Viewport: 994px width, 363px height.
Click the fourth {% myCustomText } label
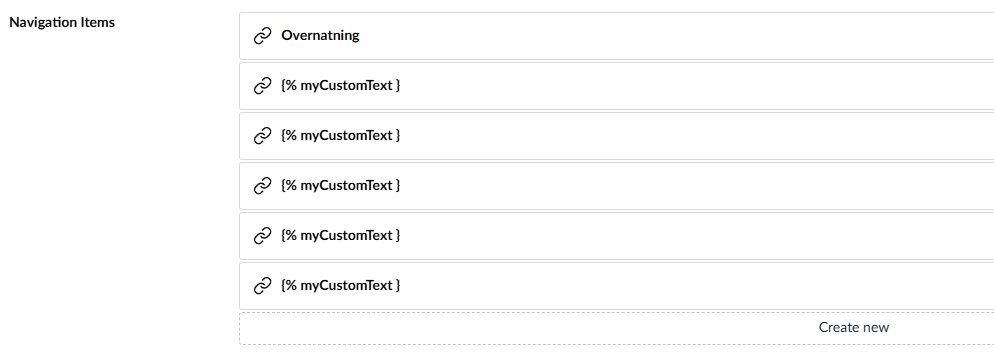pyautogui.click(x=340, y=236)
